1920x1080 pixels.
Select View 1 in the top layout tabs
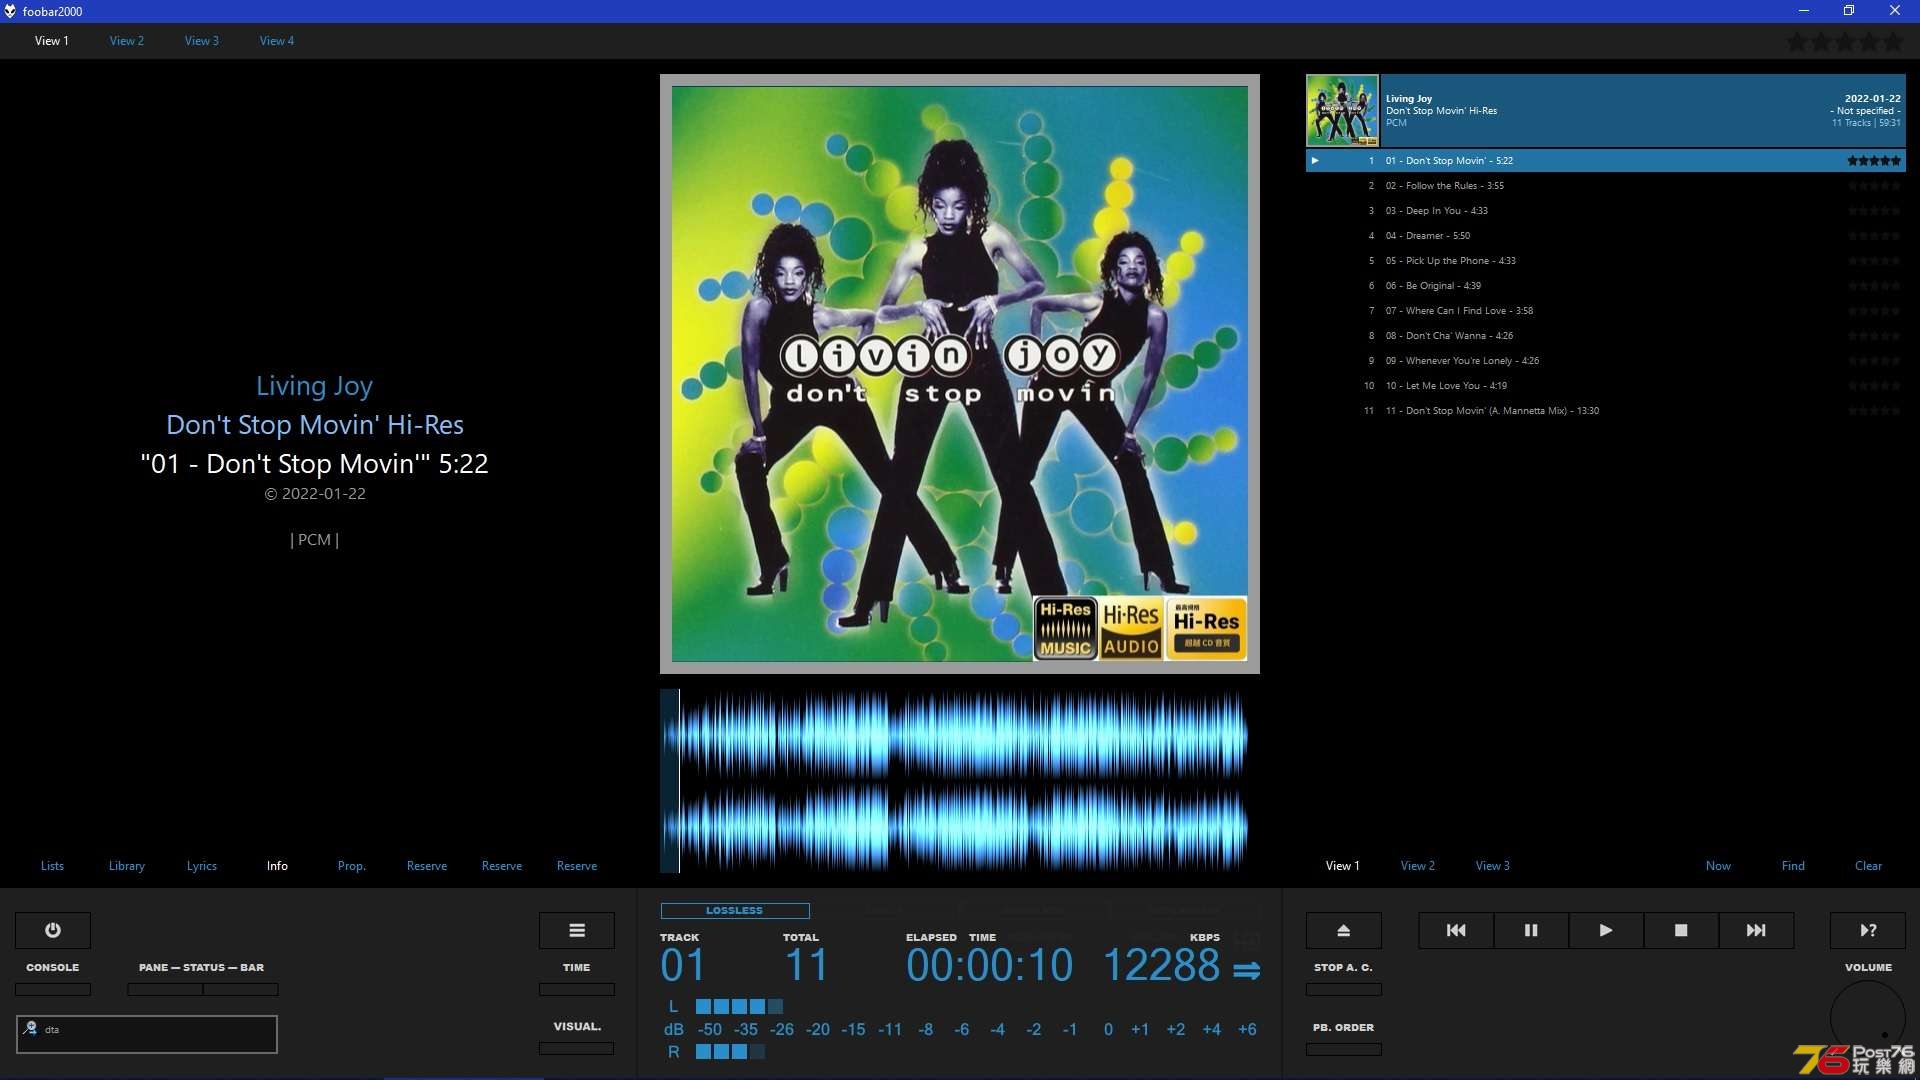[x=52, y=41]
